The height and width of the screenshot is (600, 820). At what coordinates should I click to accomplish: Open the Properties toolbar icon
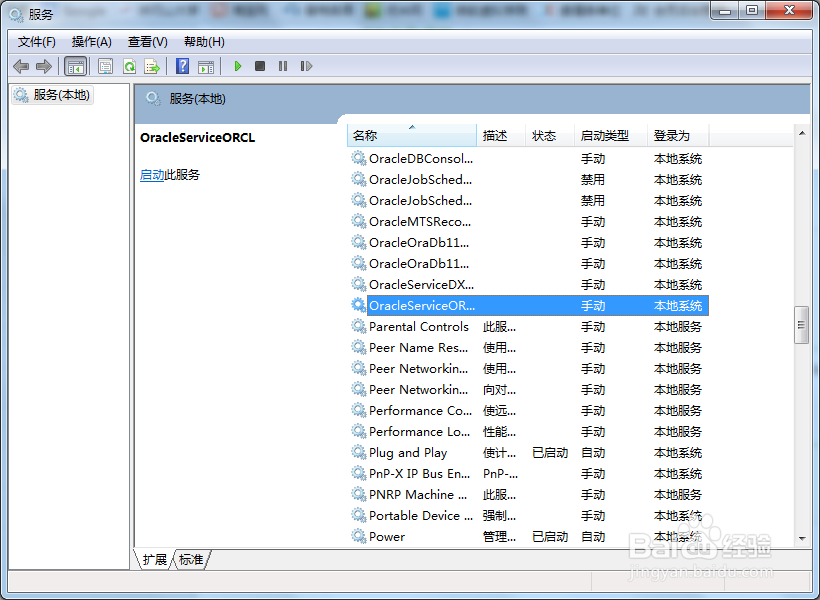click(106, 66)
